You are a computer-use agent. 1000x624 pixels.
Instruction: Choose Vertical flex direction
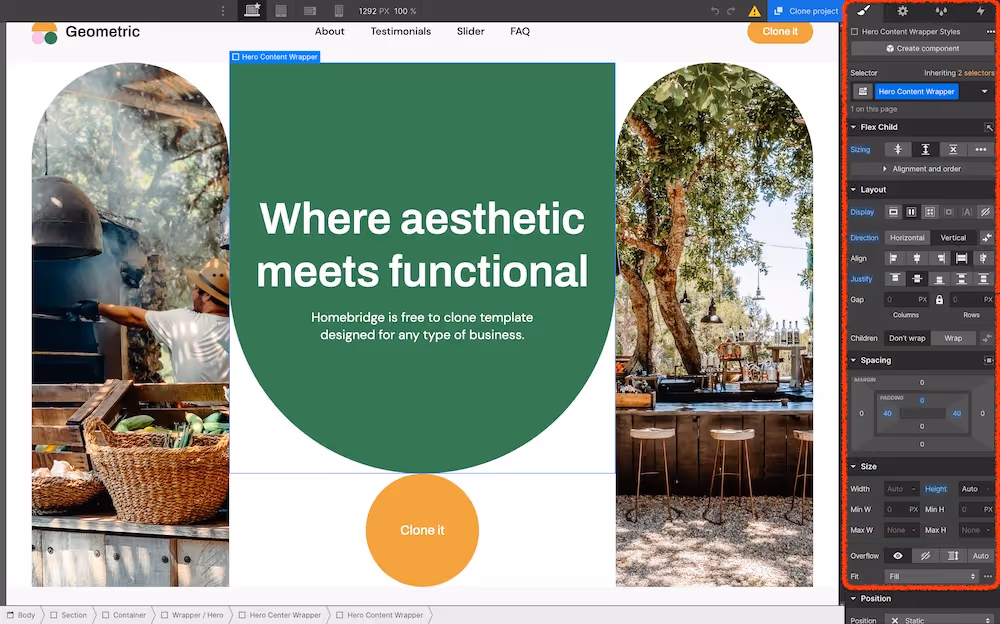point(953,237)
